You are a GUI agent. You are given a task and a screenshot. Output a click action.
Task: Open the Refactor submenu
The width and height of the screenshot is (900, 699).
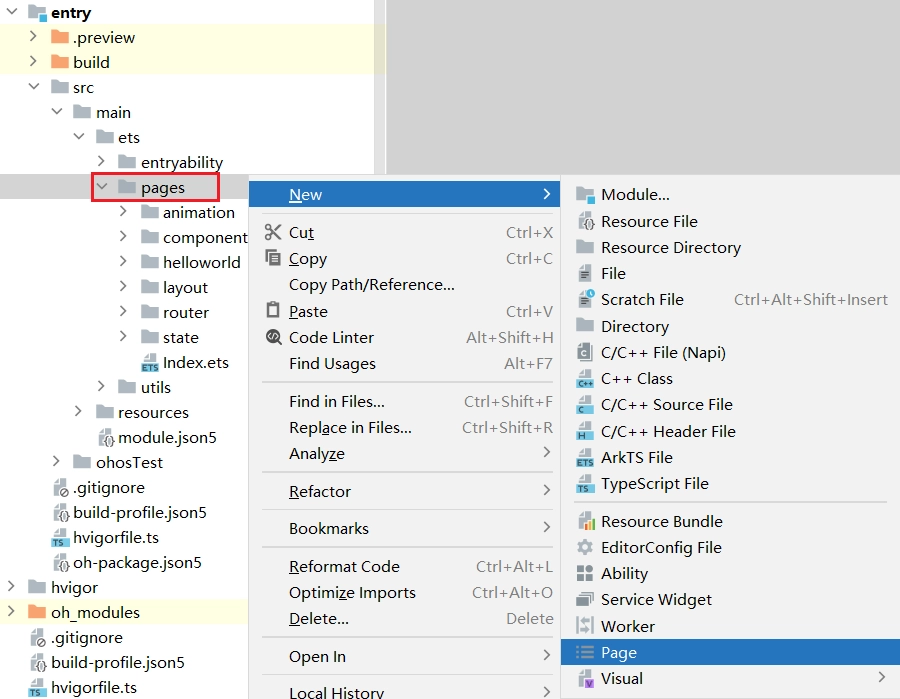320,491
